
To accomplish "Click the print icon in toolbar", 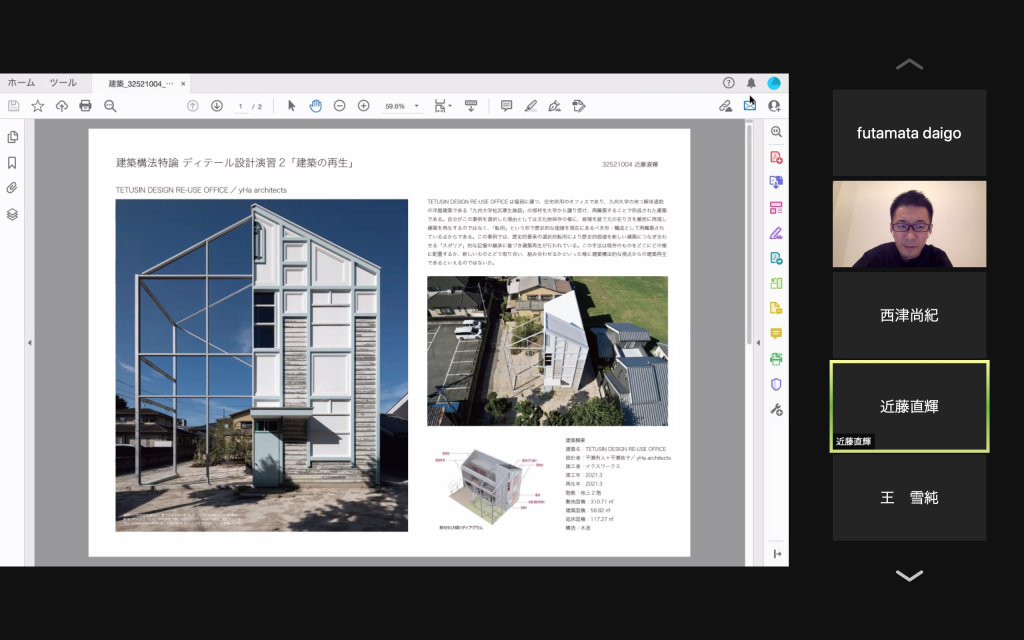I will 85,106.
